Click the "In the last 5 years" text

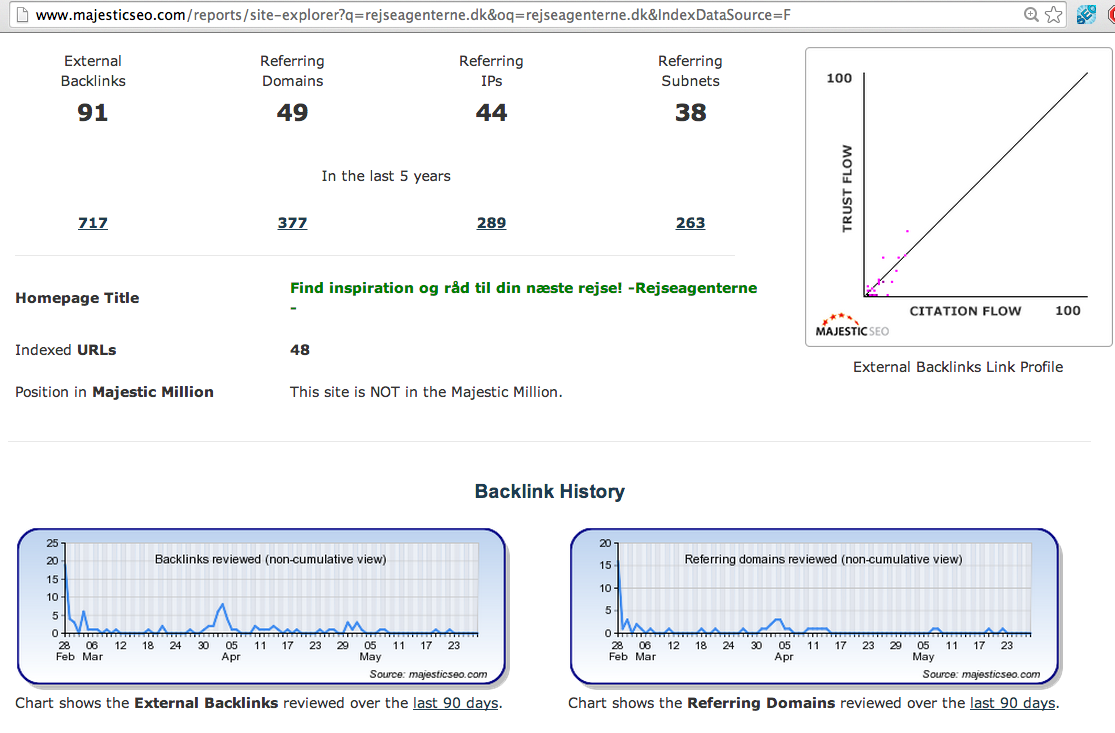click(x=386, y=176)
